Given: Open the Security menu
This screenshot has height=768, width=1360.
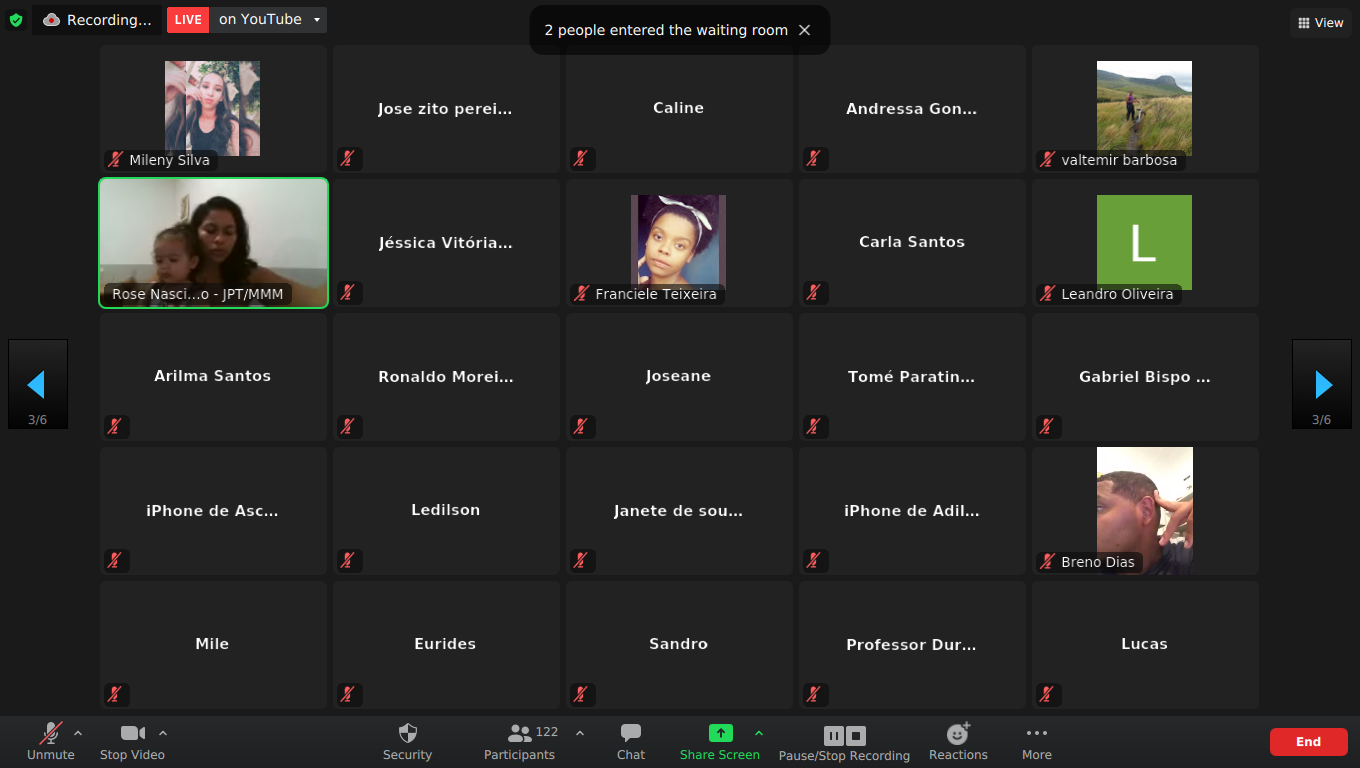Looking at the screenshot, I should tap(407, 742).
